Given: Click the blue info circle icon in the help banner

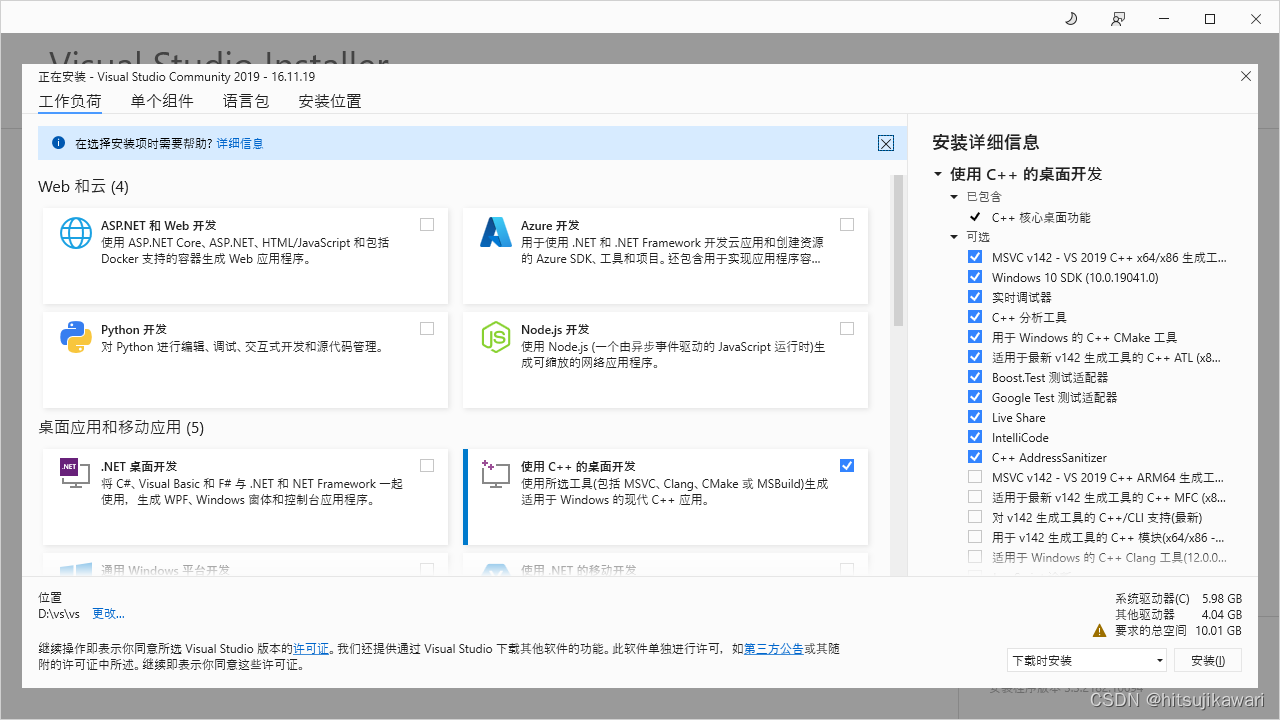Looking at the screenshot, I should pyautogui.click(x=59, y=143).
